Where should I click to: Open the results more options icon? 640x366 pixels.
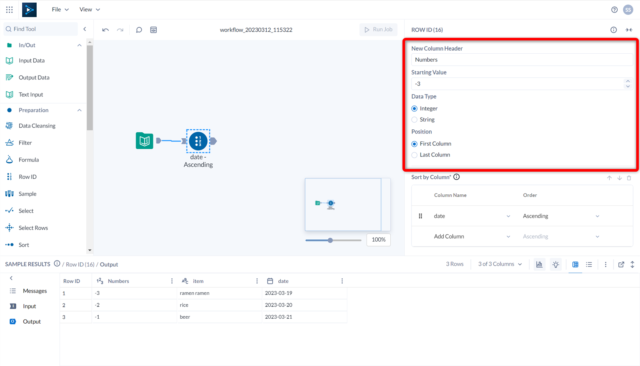pos(606,264)
